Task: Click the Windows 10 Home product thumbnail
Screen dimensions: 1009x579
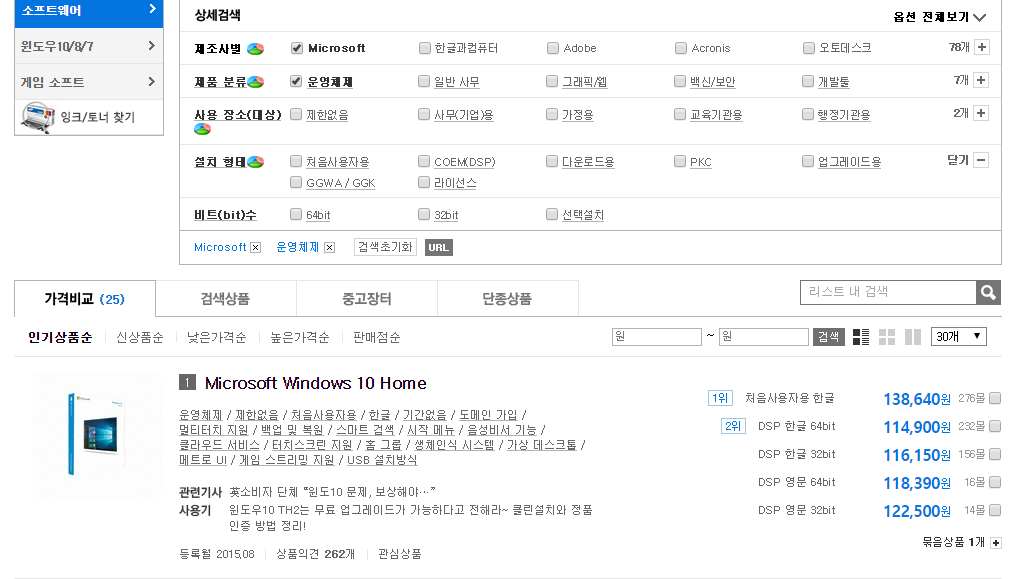Action: click(x=97, y=436)
